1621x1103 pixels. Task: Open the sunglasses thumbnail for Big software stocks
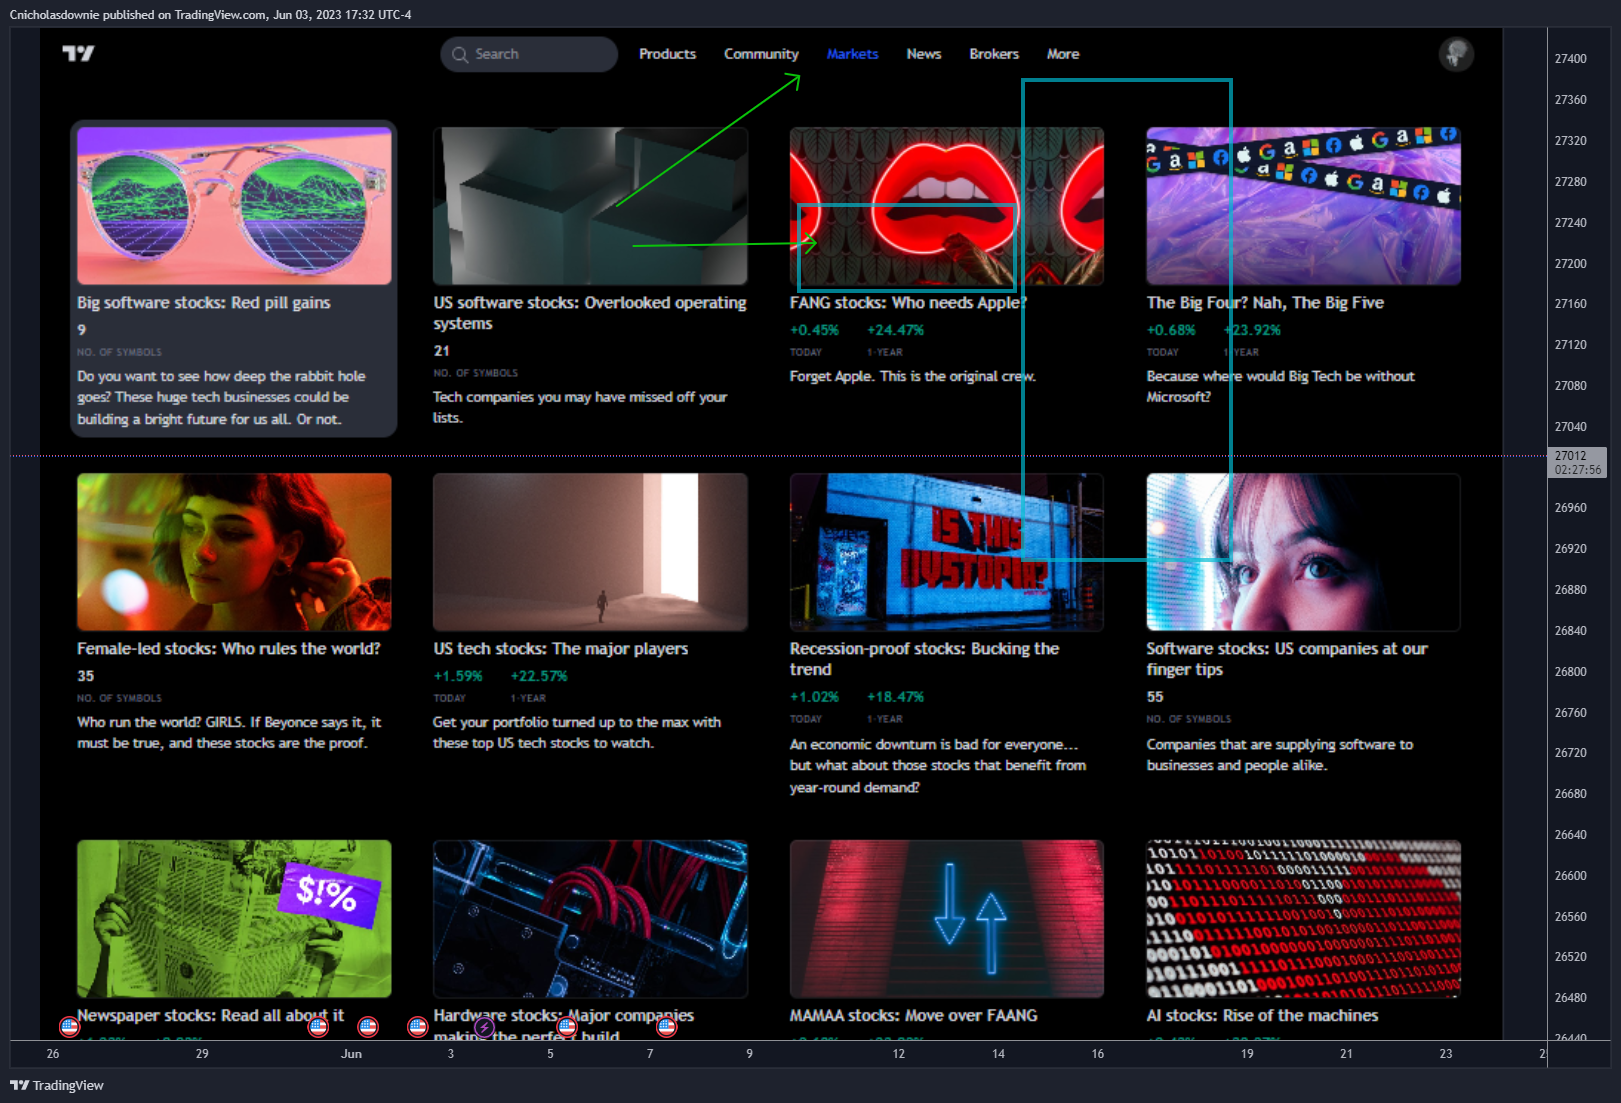click(234, 206)
